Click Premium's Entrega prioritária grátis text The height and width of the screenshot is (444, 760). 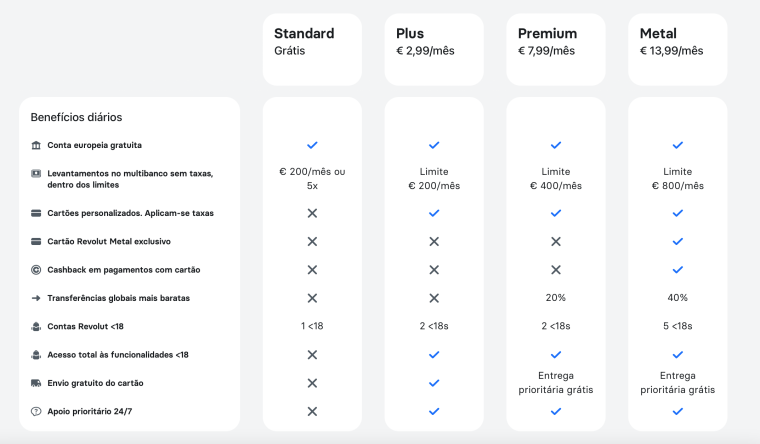pyautogui.click(x=556, y=383)
